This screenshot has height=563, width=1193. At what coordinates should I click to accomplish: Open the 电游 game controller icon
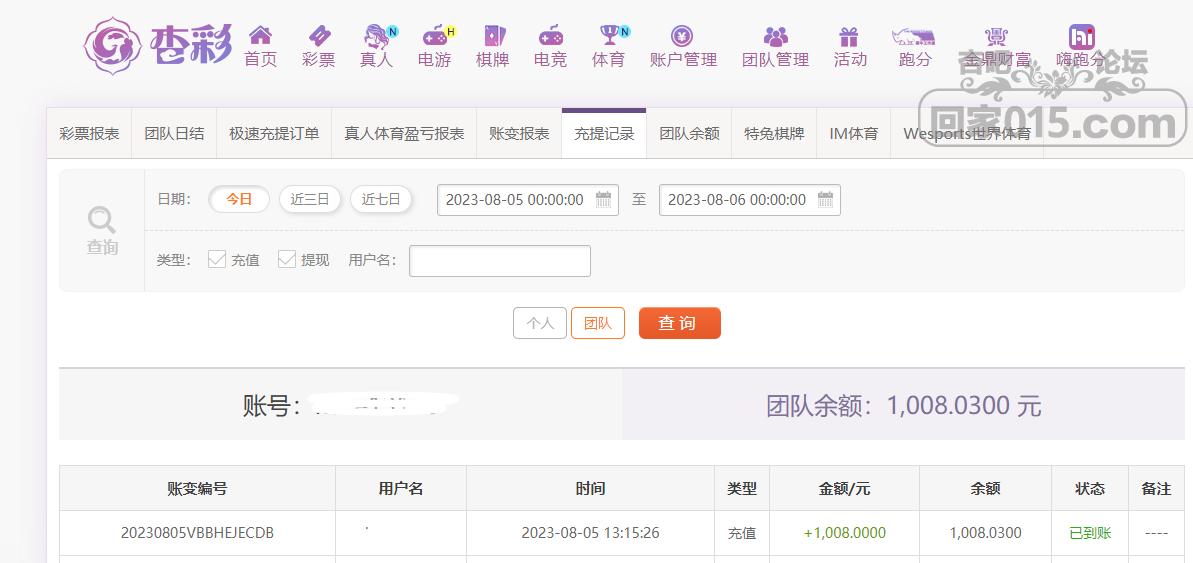click(434, 37)
